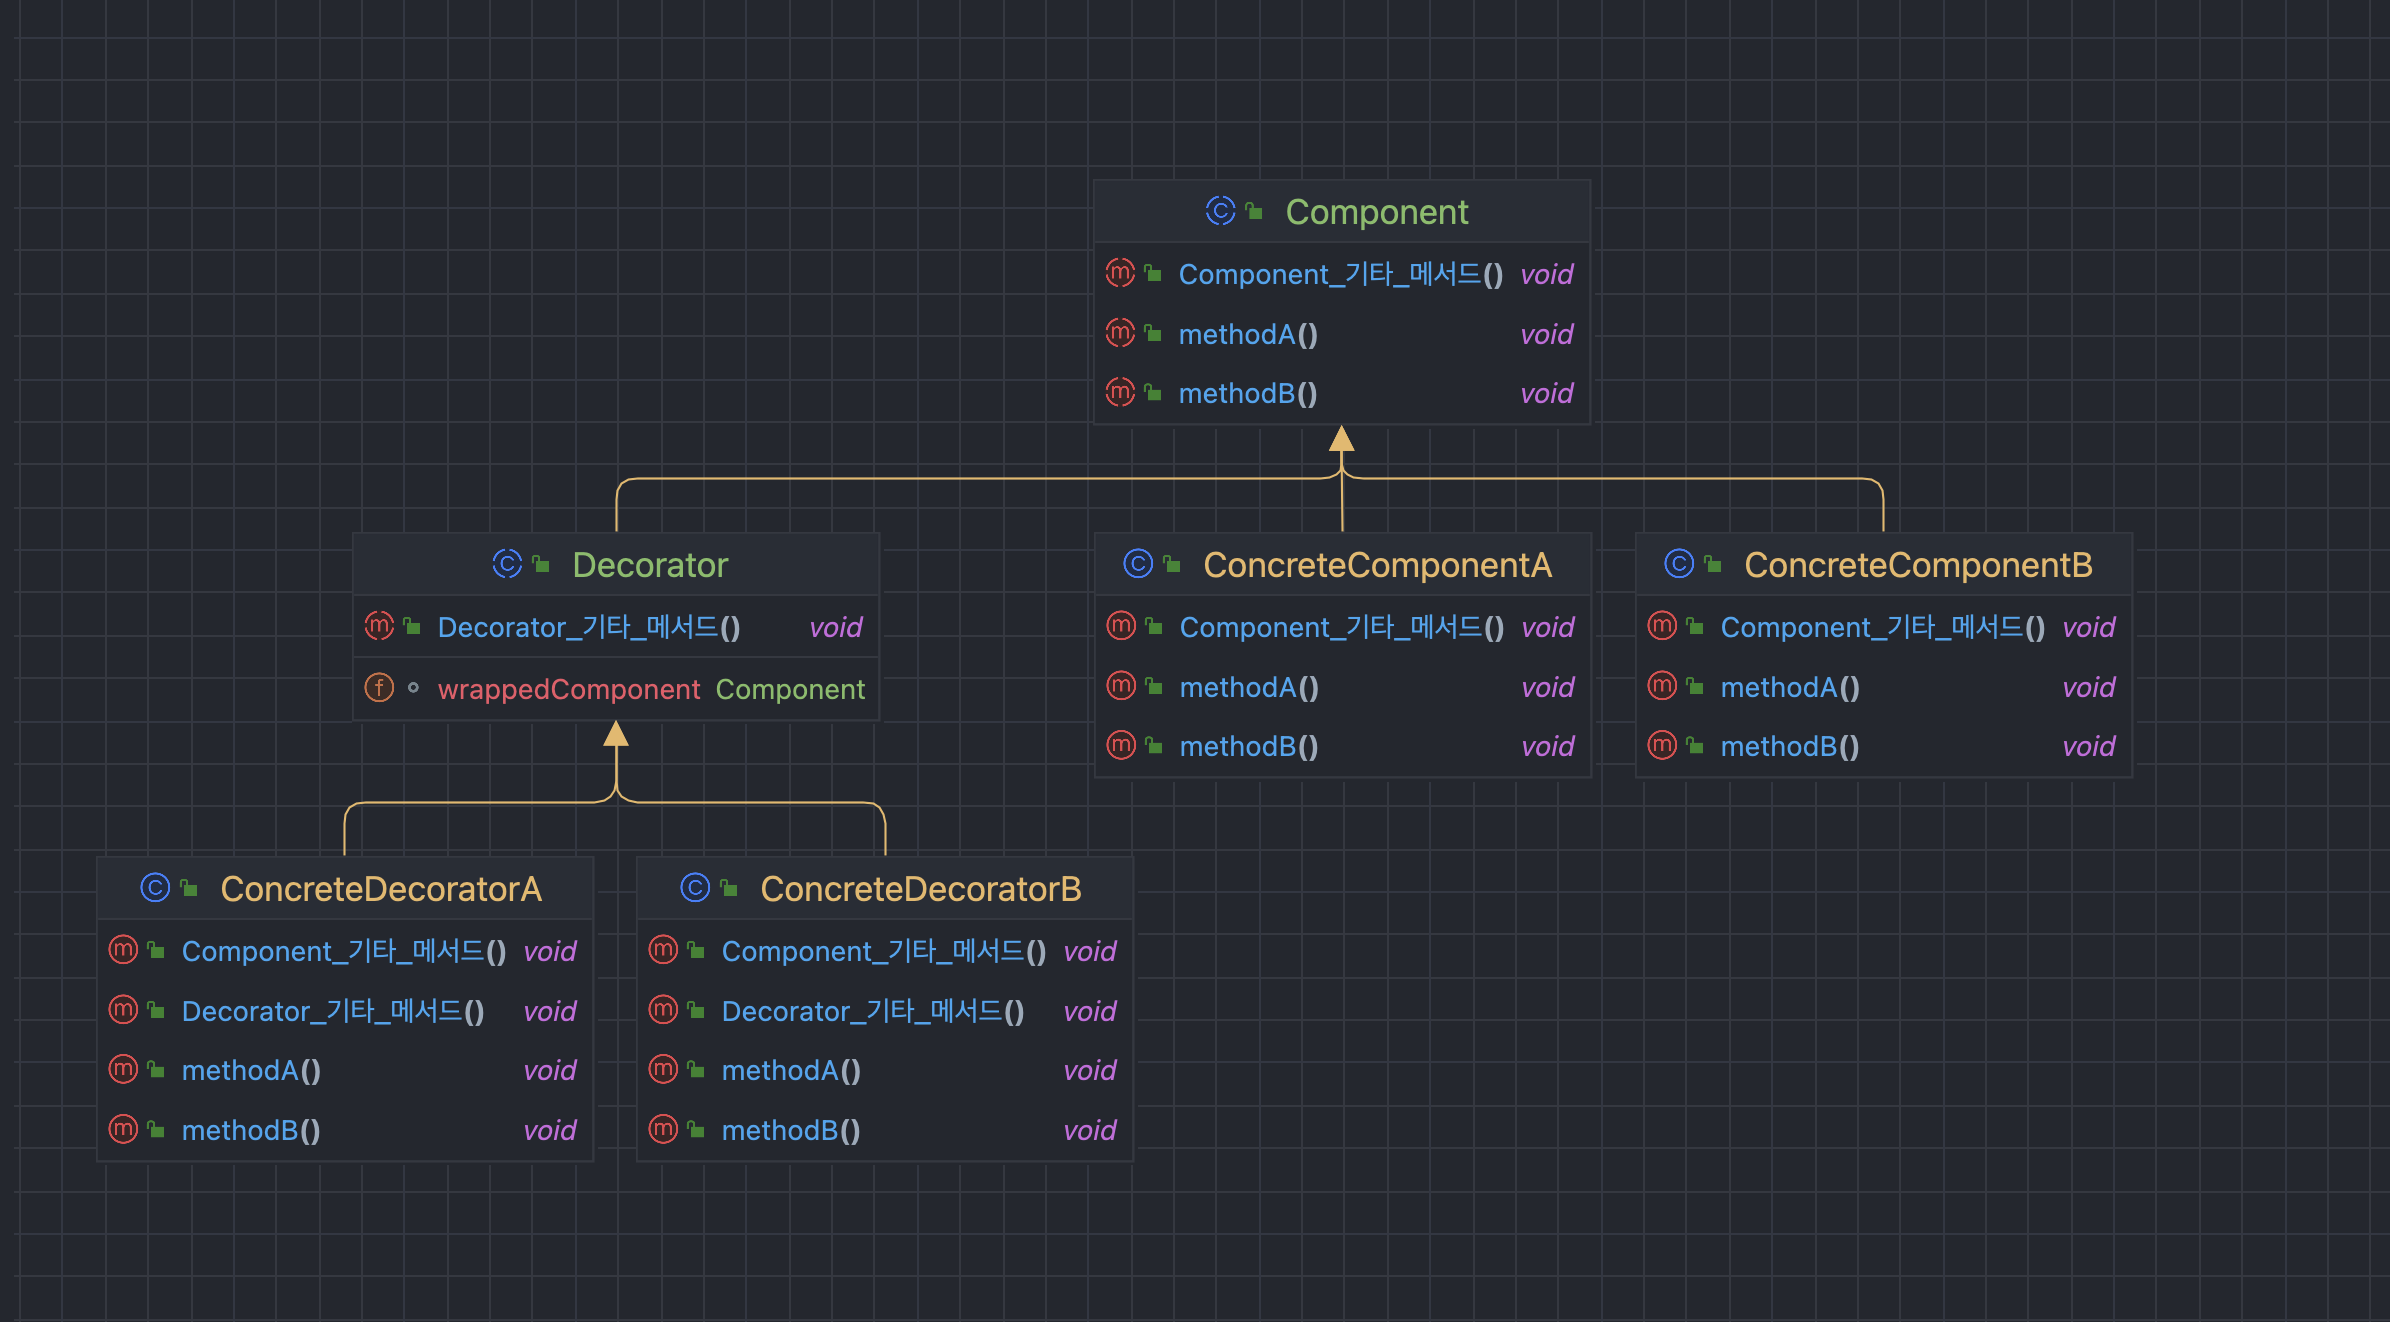Select the Component class title

coord(1376,212)
